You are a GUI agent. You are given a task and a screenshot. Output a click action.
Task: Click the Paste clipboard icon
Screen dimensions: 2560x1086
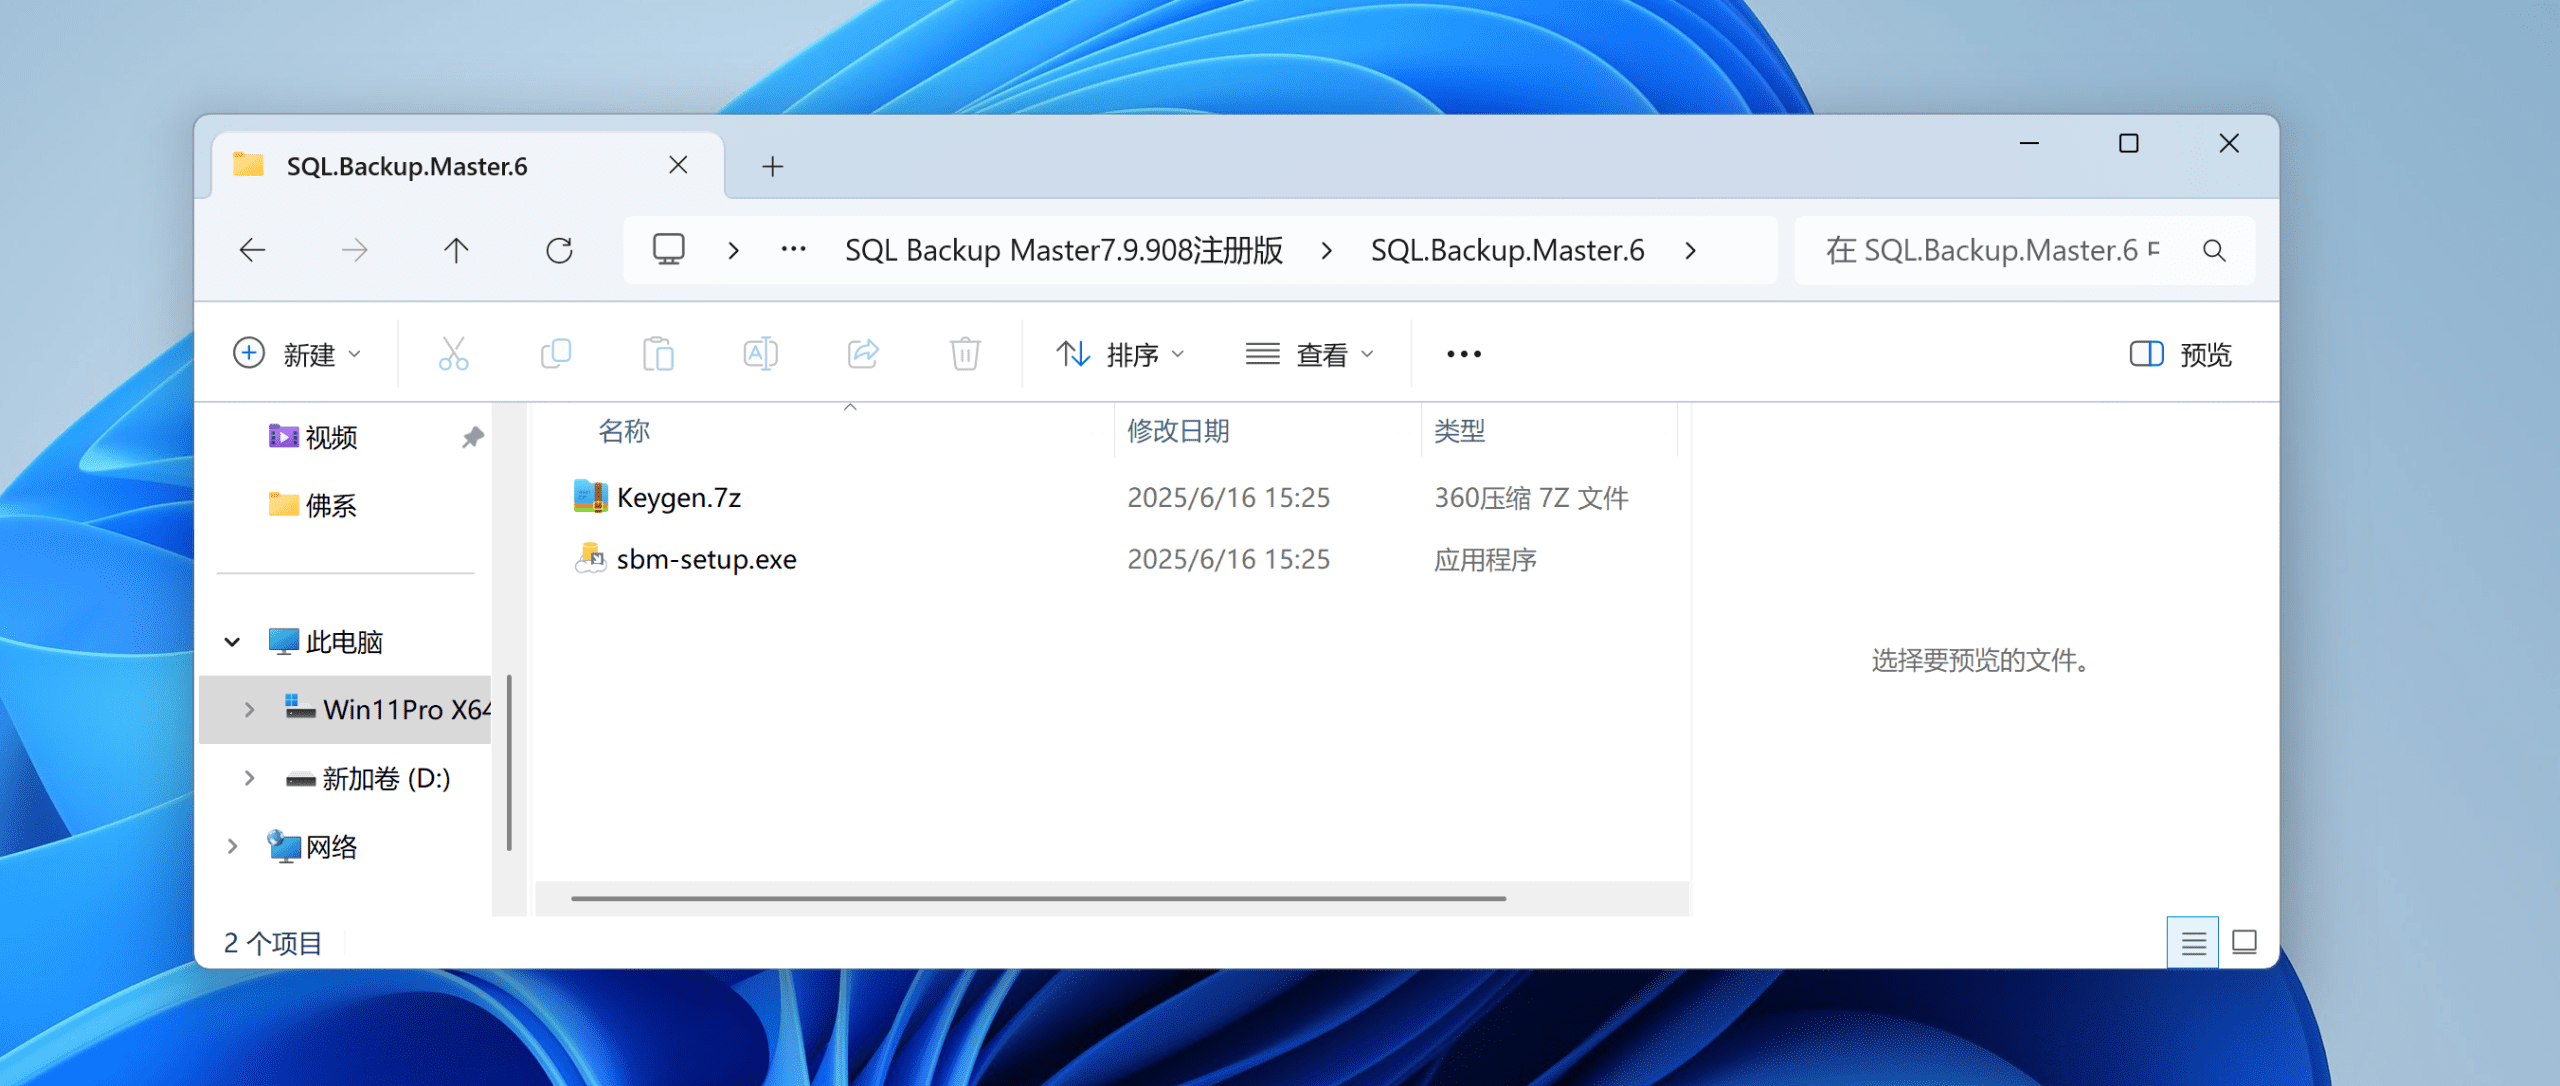658,354
